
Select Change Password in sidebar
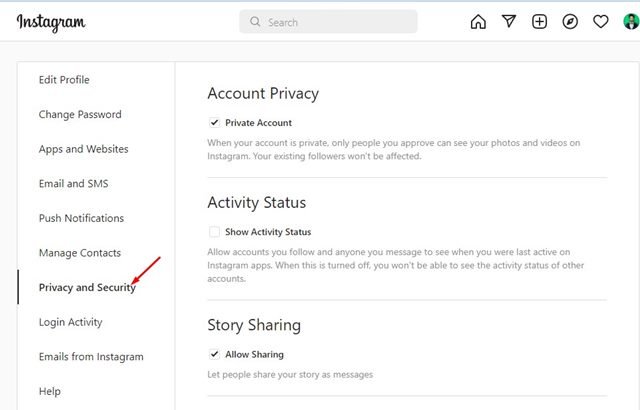click(x=80, y=114)
